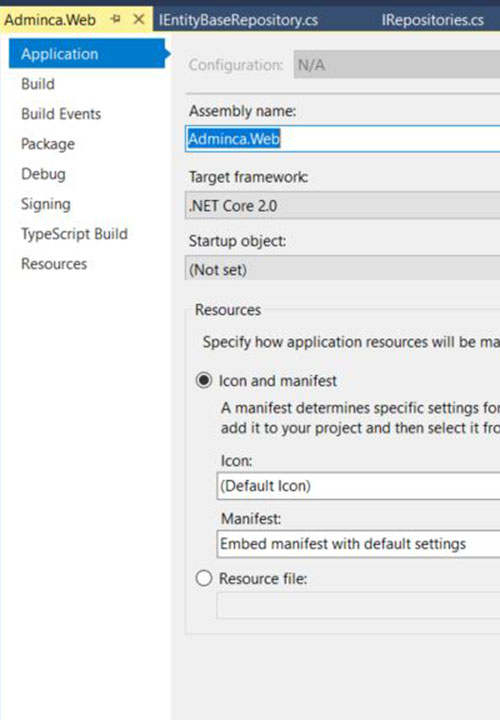The height and width of the screenshot is (720, 500).
Task: Open the Package settings page
Action: (48, 144)
